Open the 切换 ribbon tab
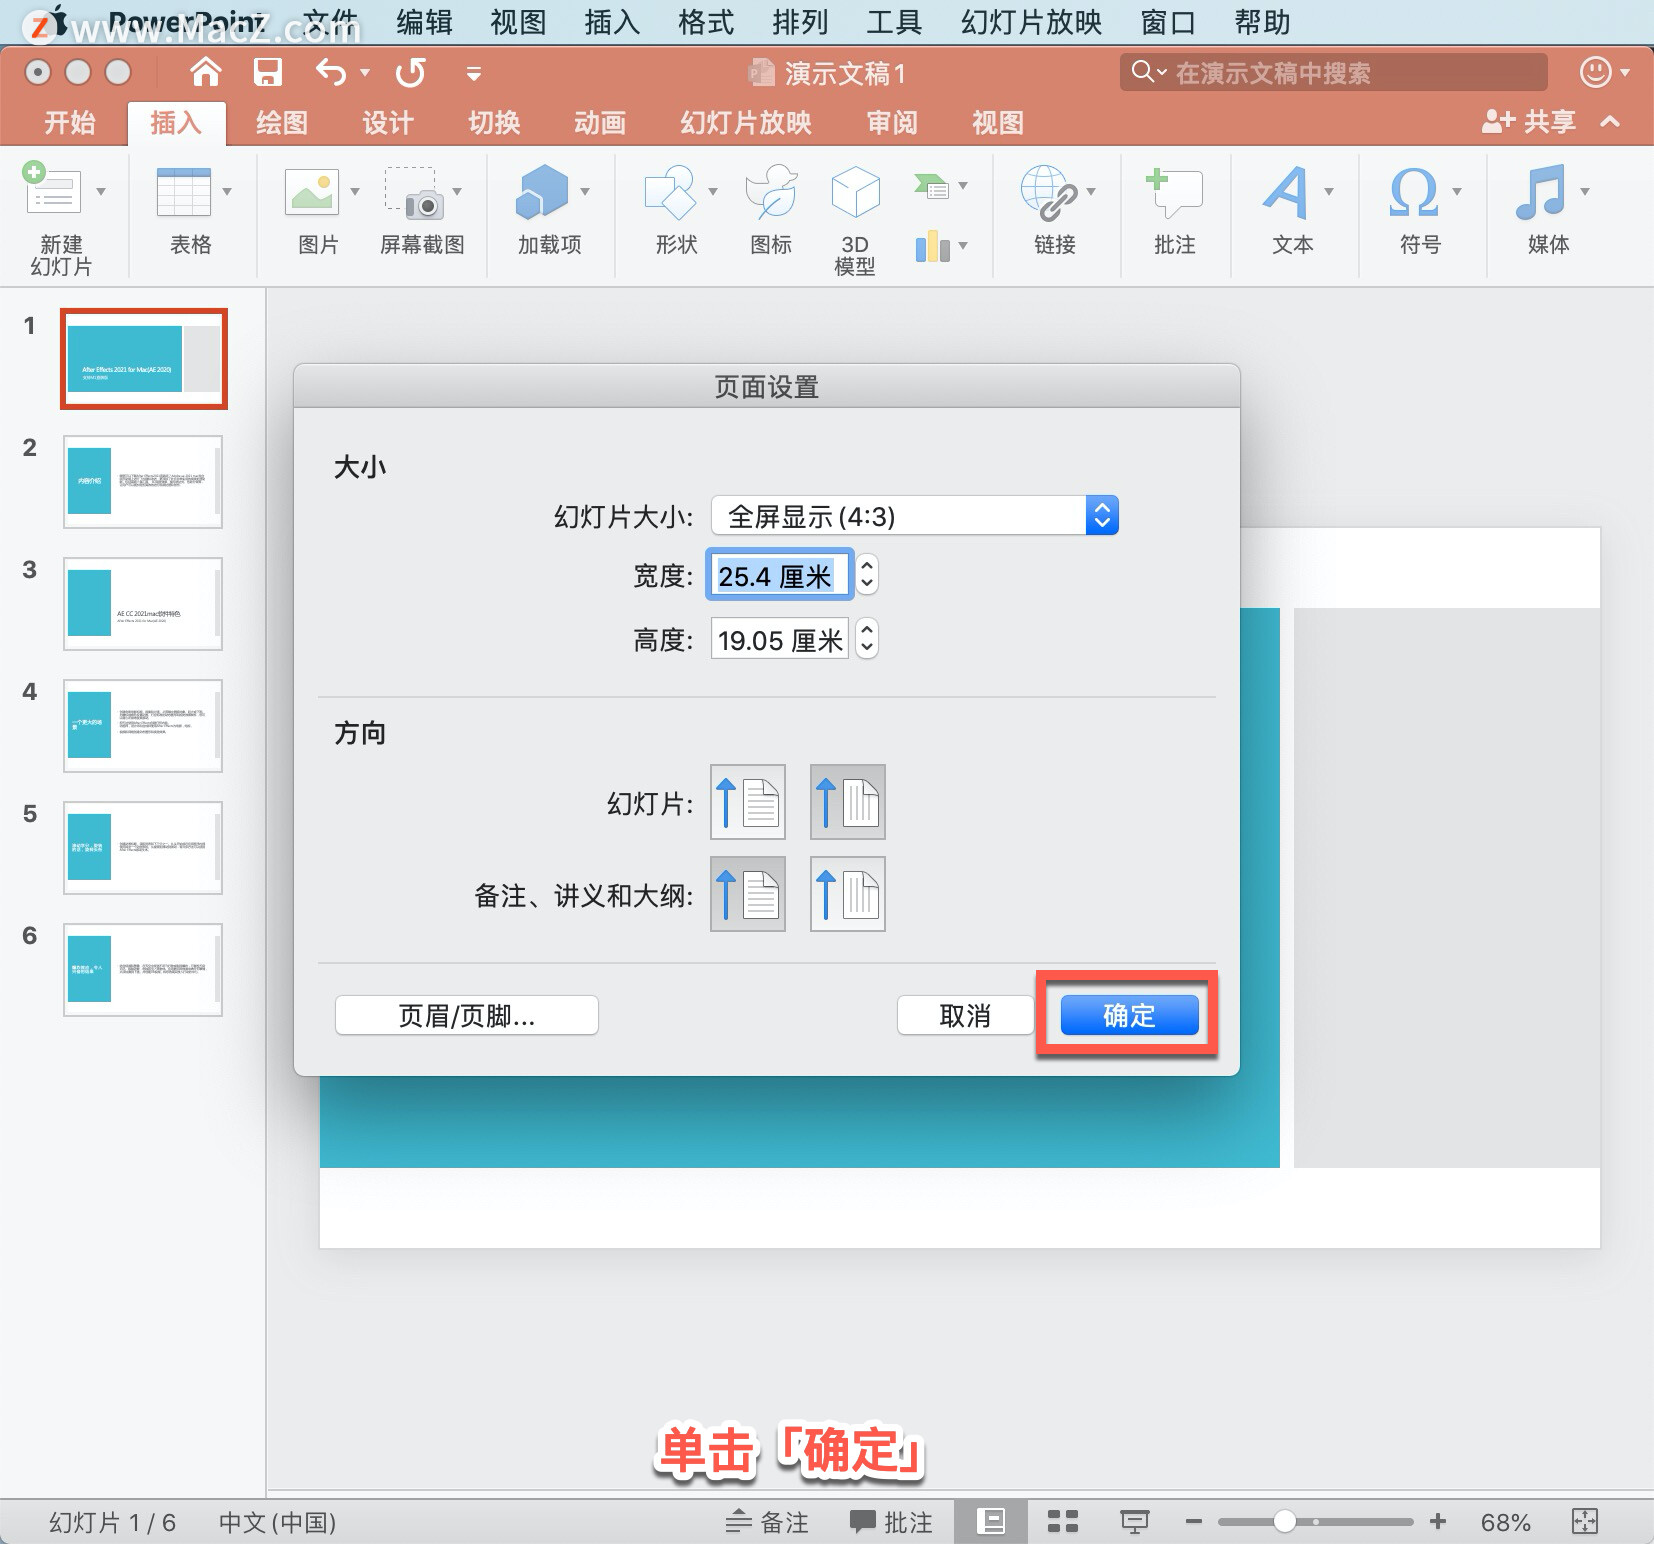 494,122
